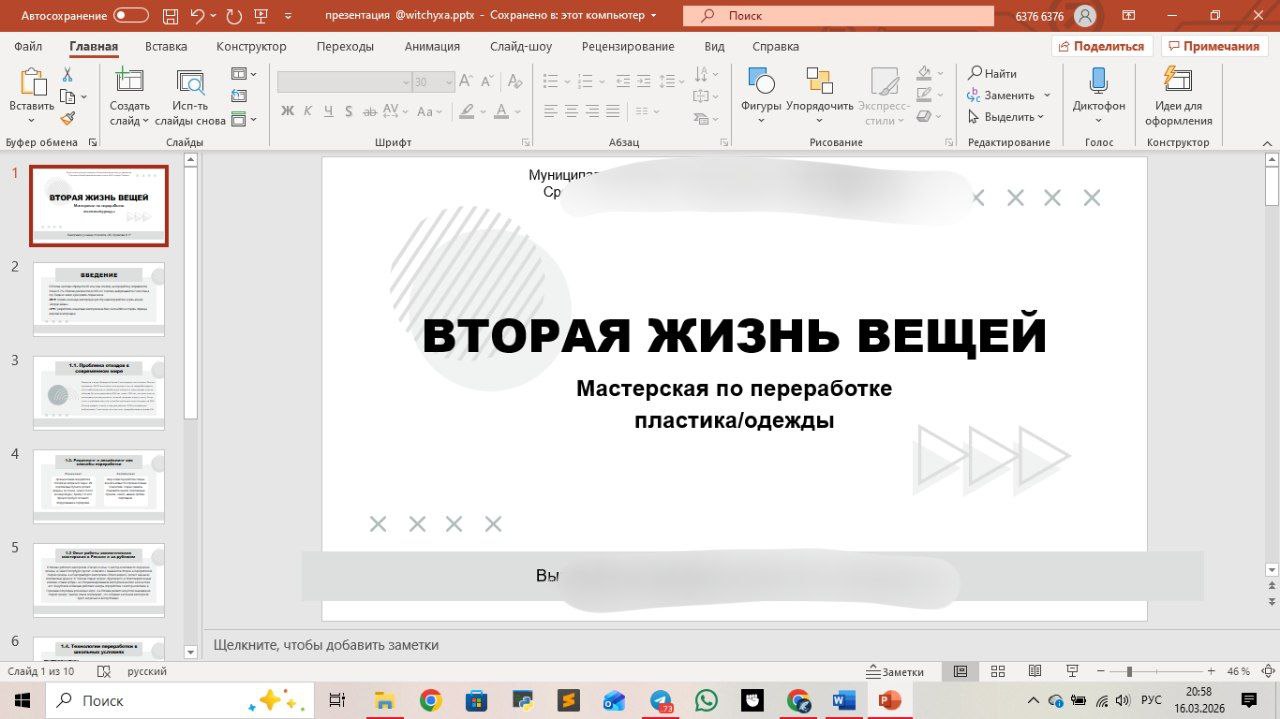Toggle the AutoSave switch
Screen dimensions: 1280x719
pos(131,15)
